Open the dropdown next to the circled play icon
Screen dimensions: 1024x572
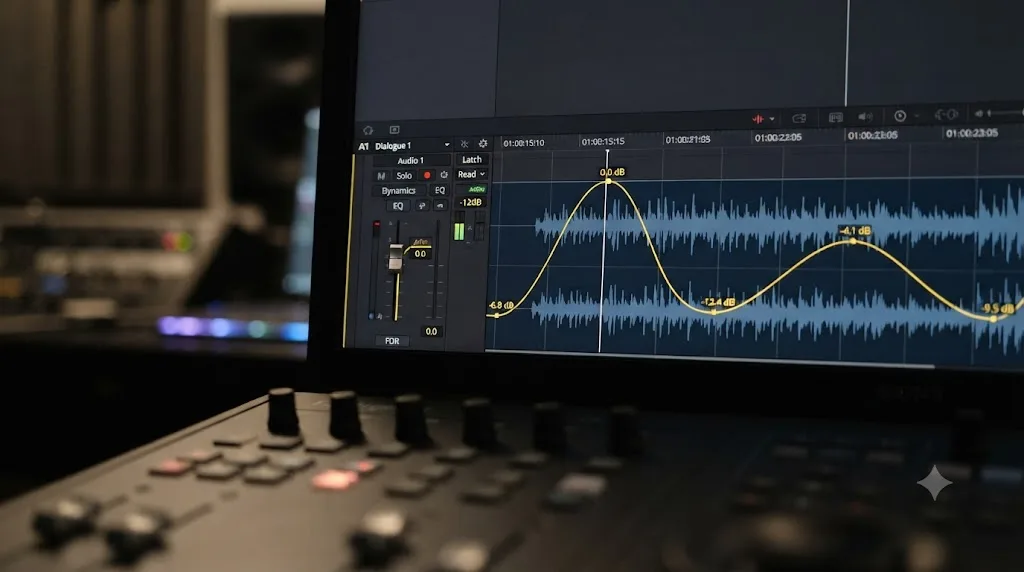916,116
